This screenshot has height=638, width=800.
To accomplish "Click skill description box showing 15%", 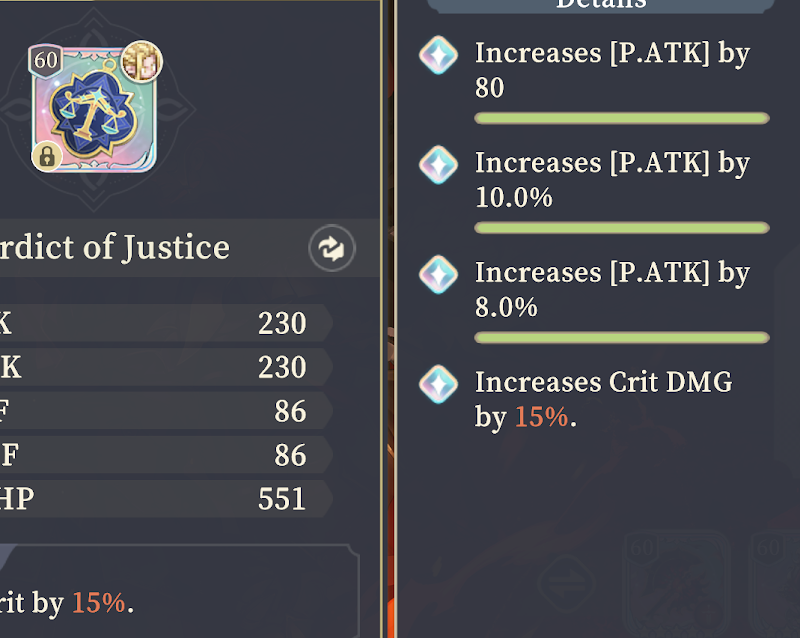I will (180, 591).
